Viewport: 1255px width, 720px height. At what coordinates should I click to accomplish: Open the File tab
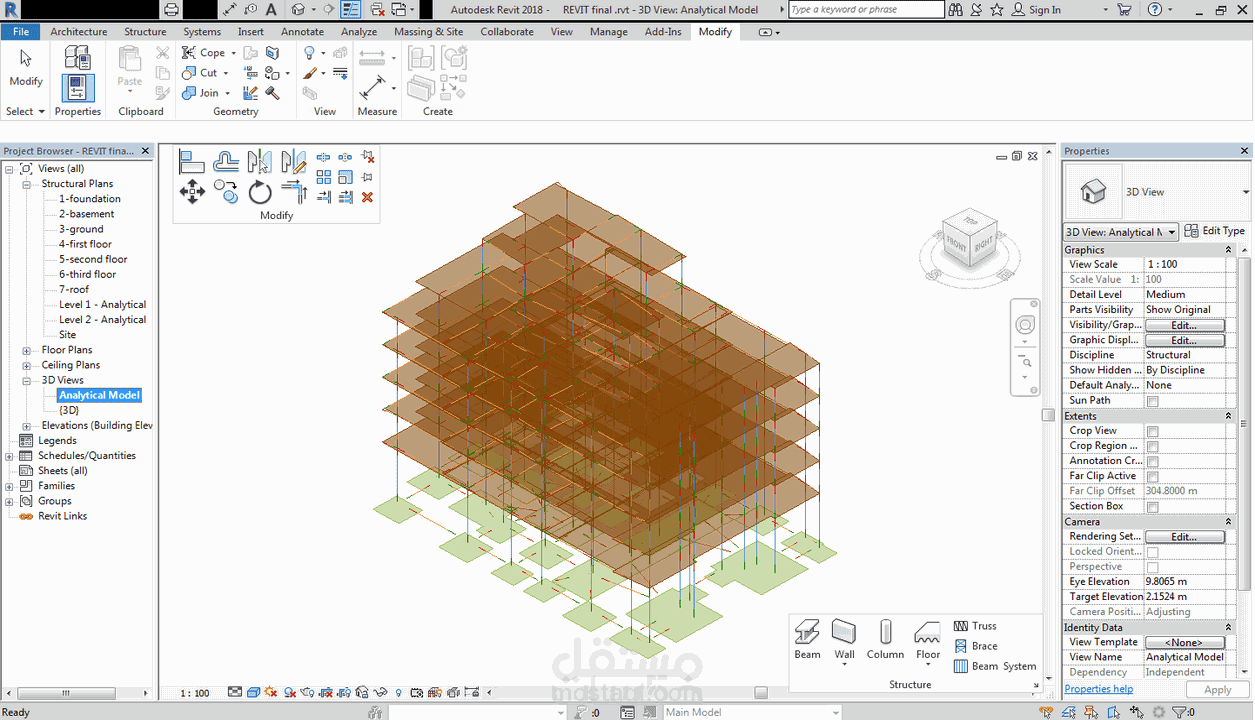(20, 31)
